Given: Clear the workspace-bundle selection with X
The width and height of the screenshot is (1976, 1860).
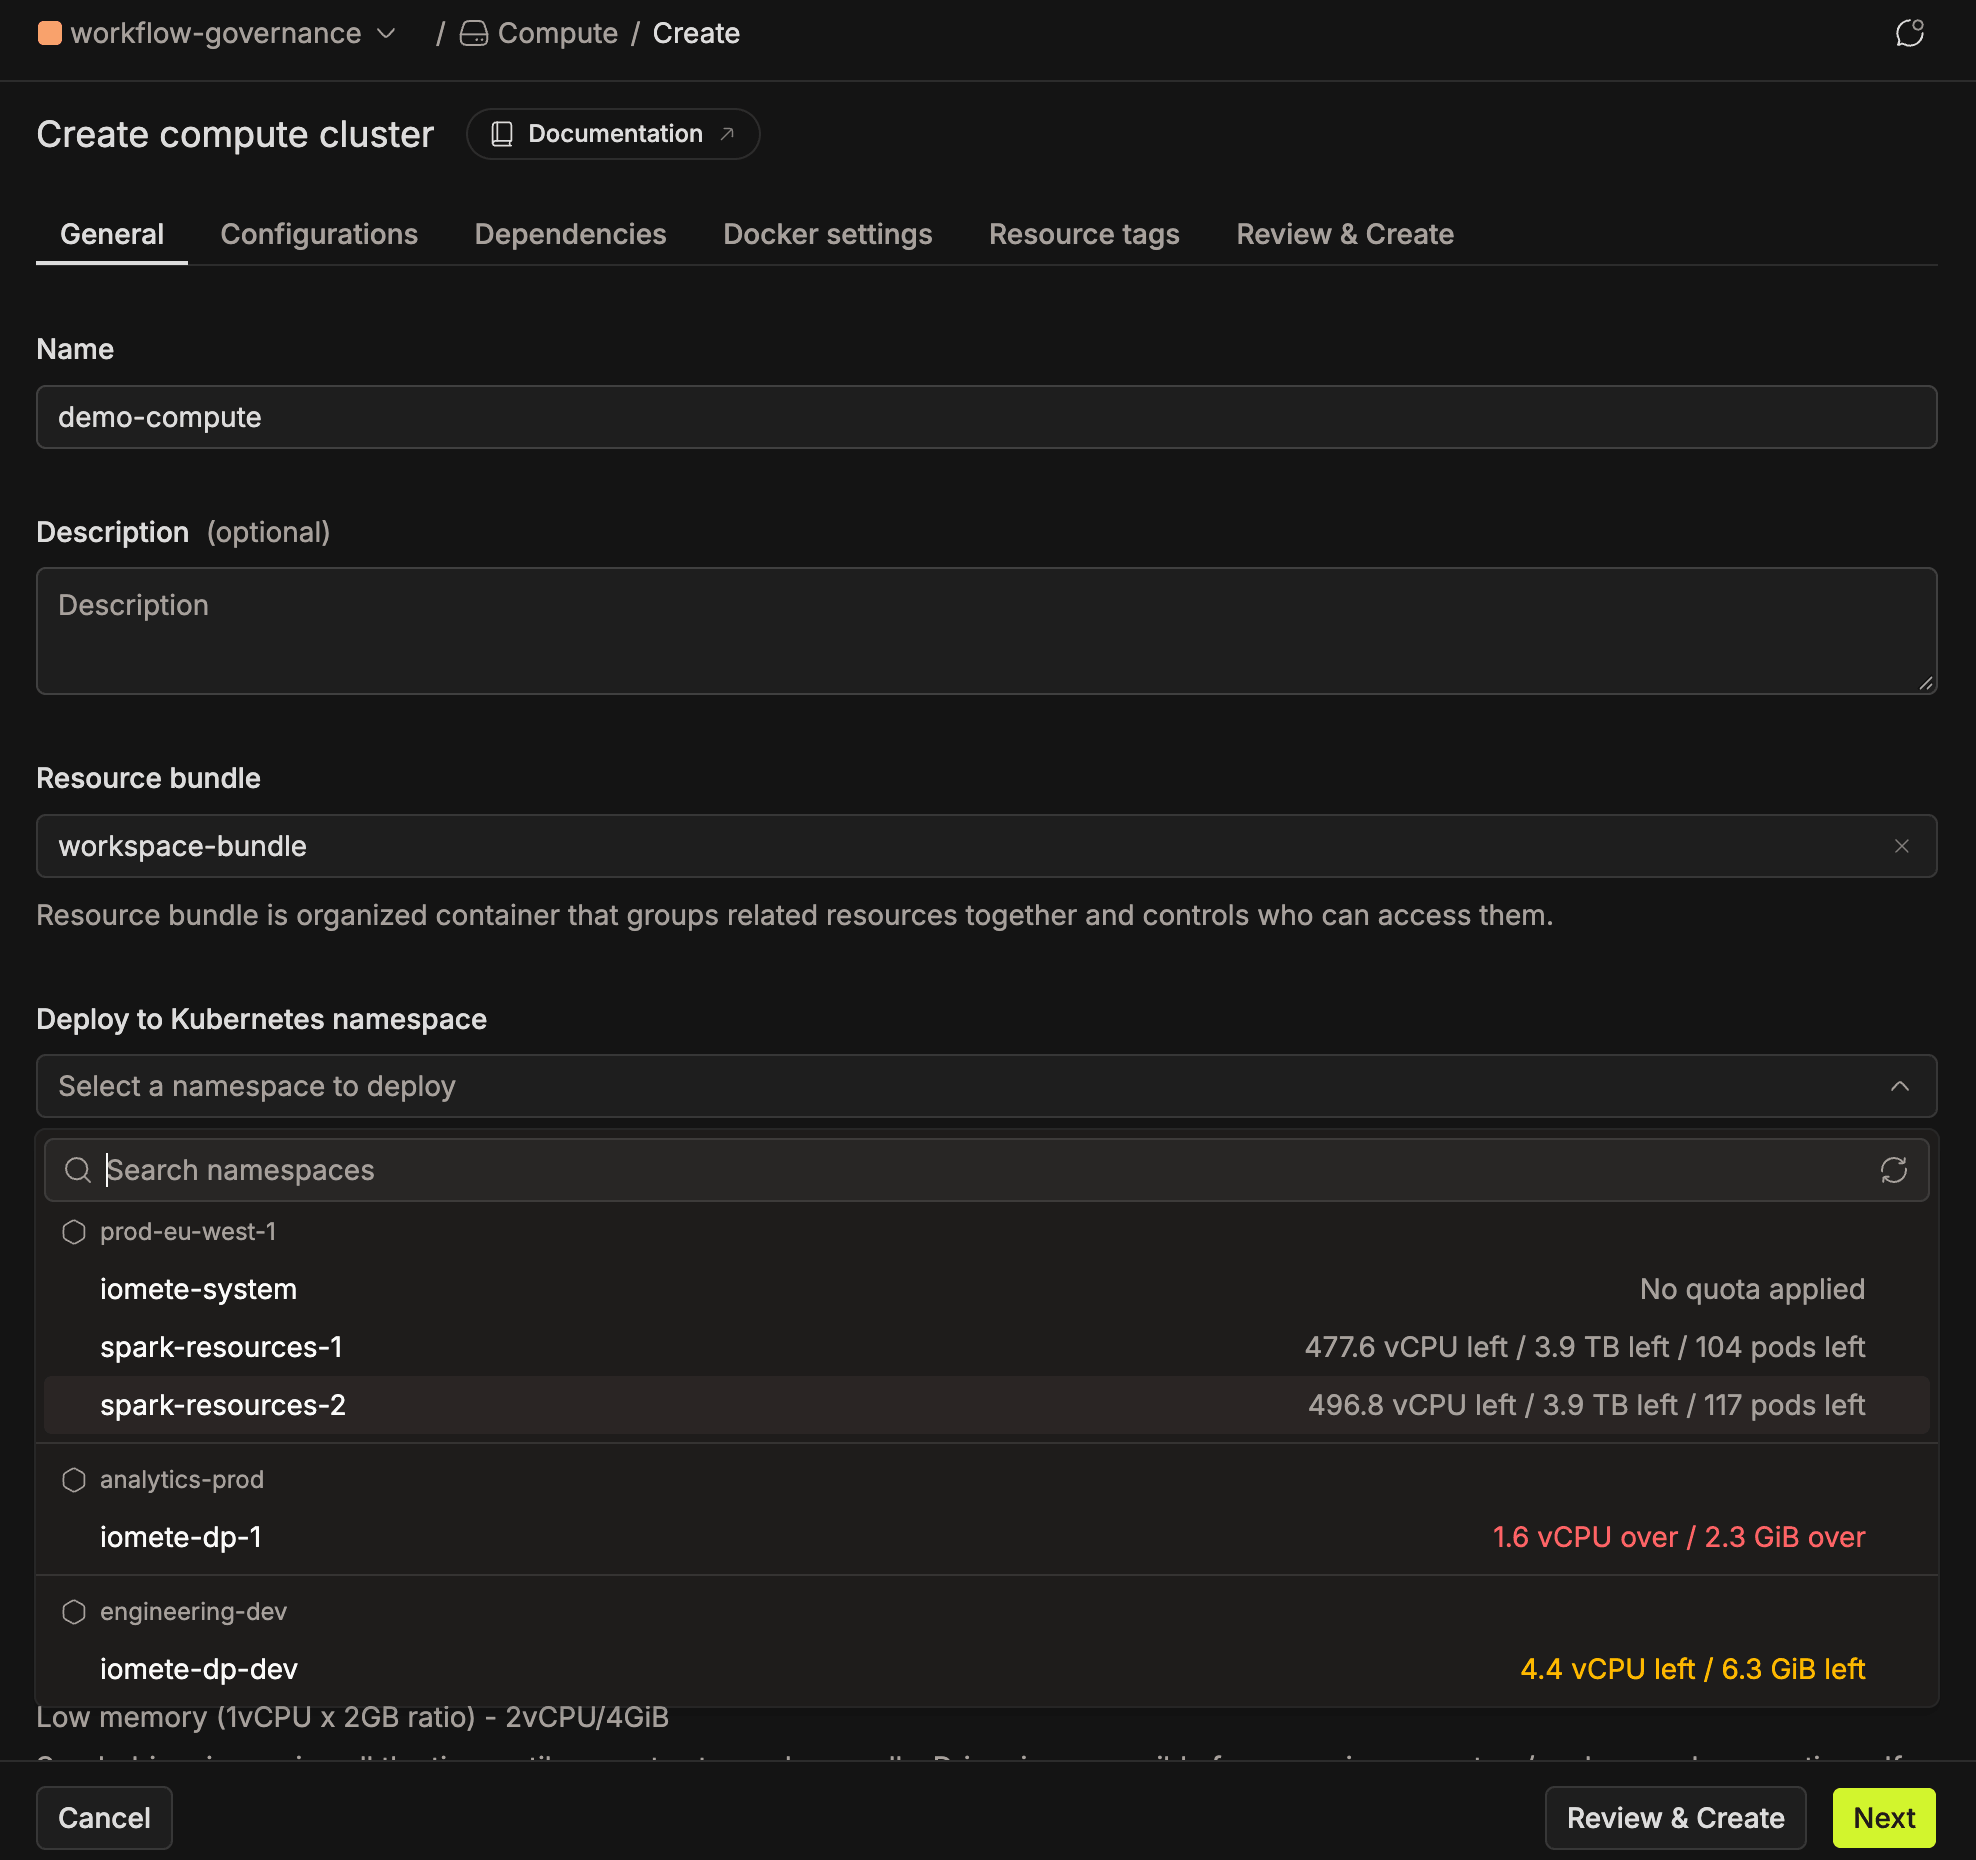Looking at the screenshot, I should [x=1901, y=846].
